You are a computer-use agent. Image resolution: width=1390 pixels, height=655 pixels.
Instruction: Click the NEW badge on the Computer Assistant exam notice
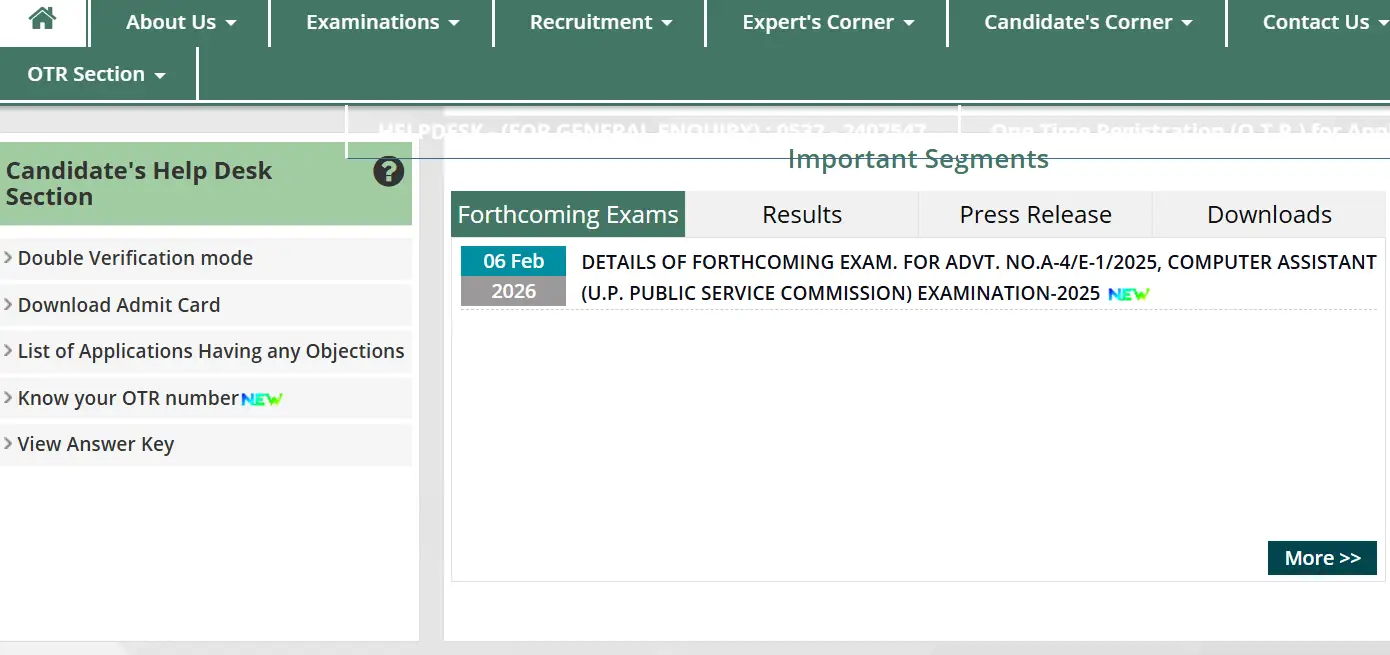point(1128,294)
